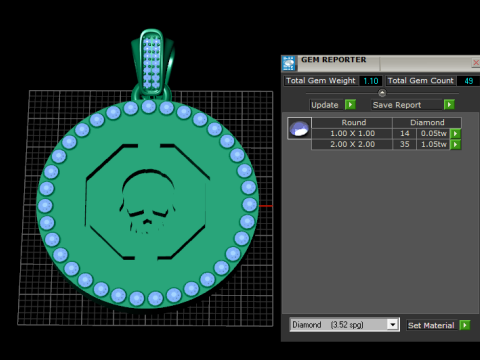Select the round gem thumbnail
The image size is (480, 360).
(299, 129)
